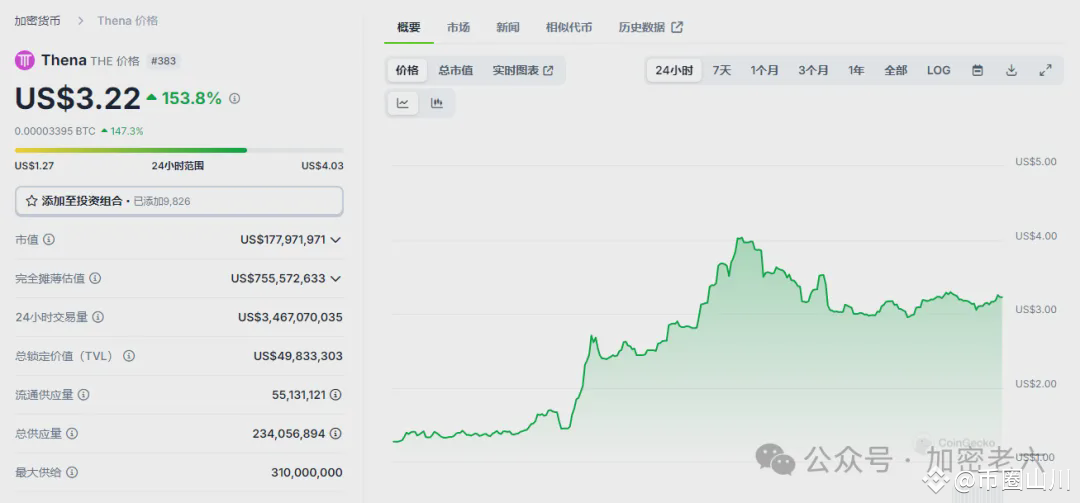Expand the 市值 US$177,971,971 chevron
The image size is (1080, 503).
click(335, 240)
